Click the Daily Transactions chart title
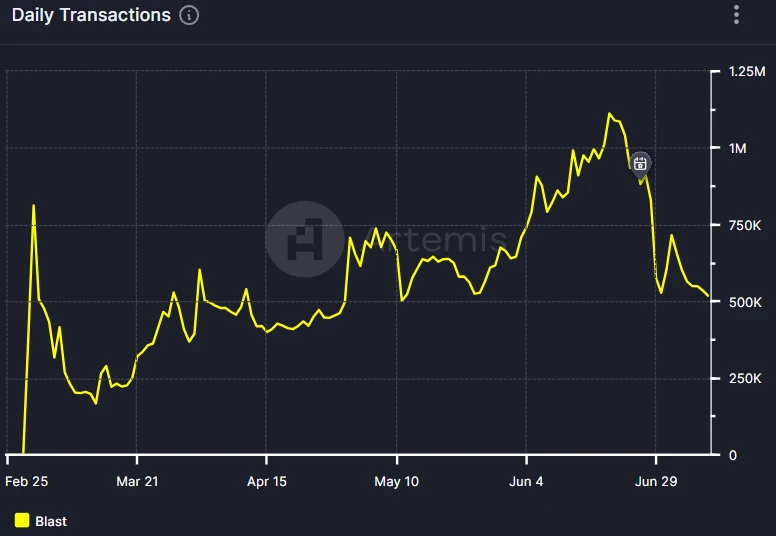The height and width of the screenshot is (536, 776). coord(91,16)
